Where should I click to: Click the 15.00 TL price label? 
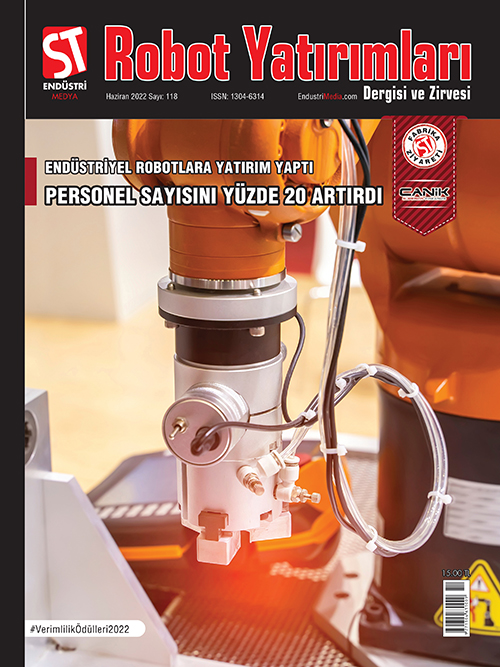(456, 574)
